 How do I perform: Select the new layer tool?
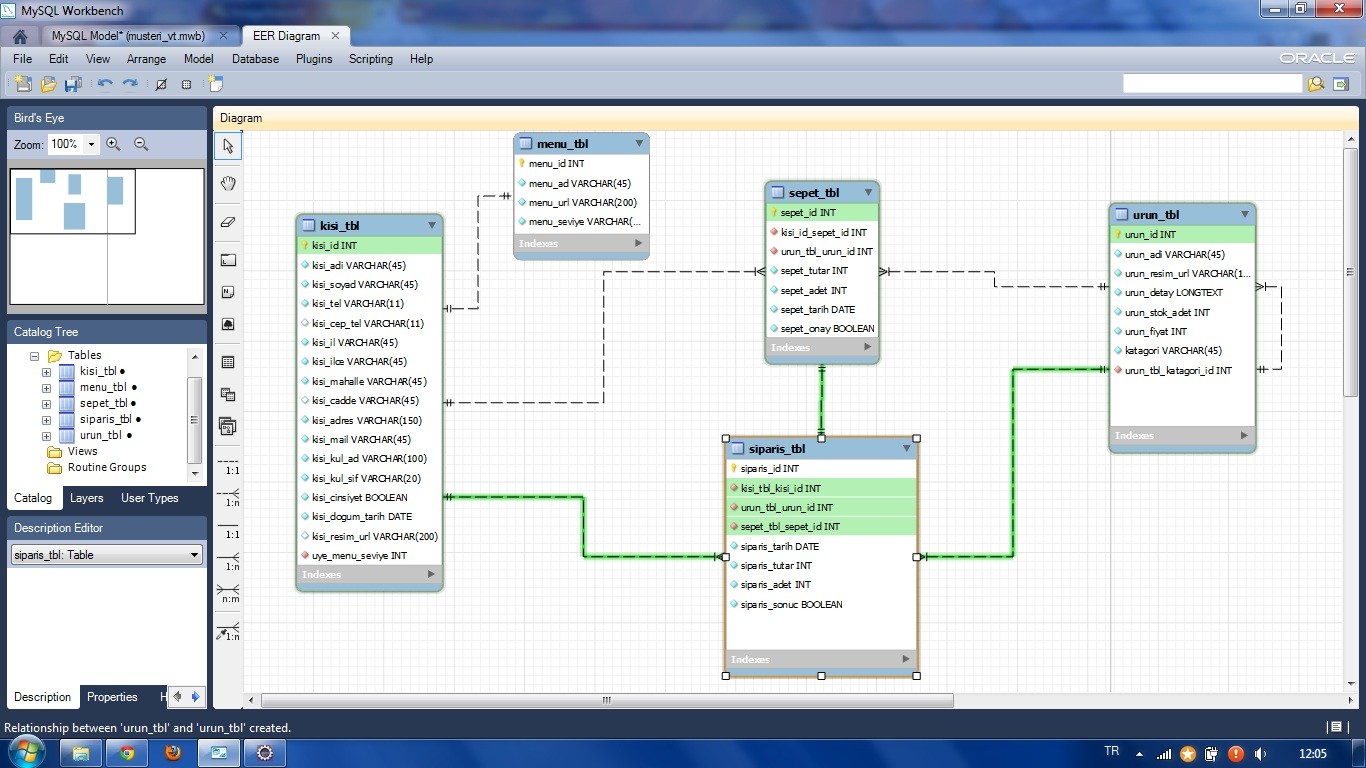228,260
